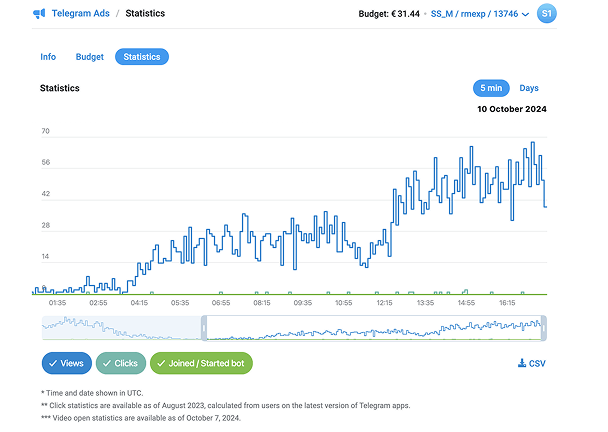The image size is (608, 432).
Task: Select the 5 min interval view
Action: [x=489, y=88]
